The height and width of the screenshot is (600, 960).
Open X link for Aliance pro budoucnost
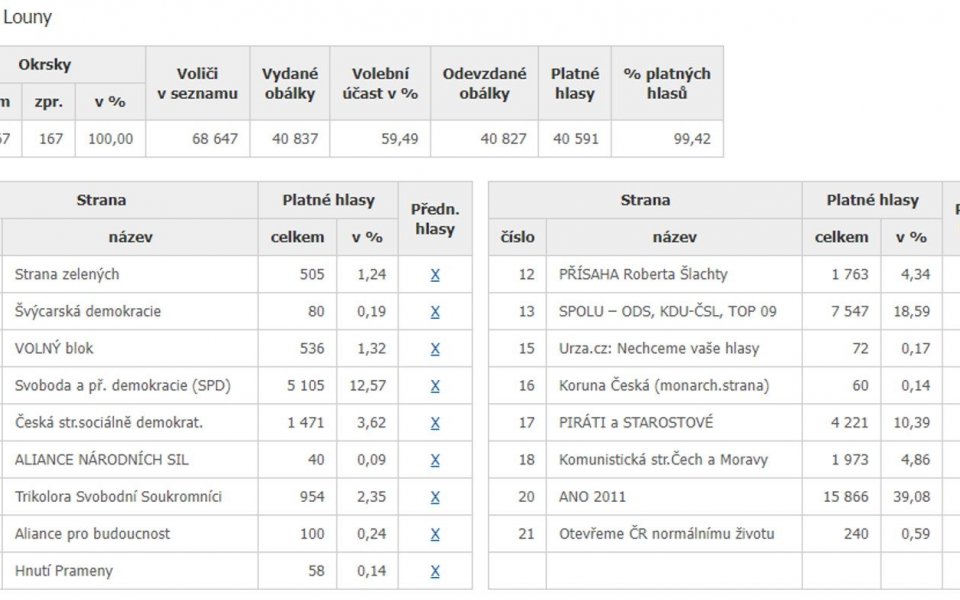point(435,534)
